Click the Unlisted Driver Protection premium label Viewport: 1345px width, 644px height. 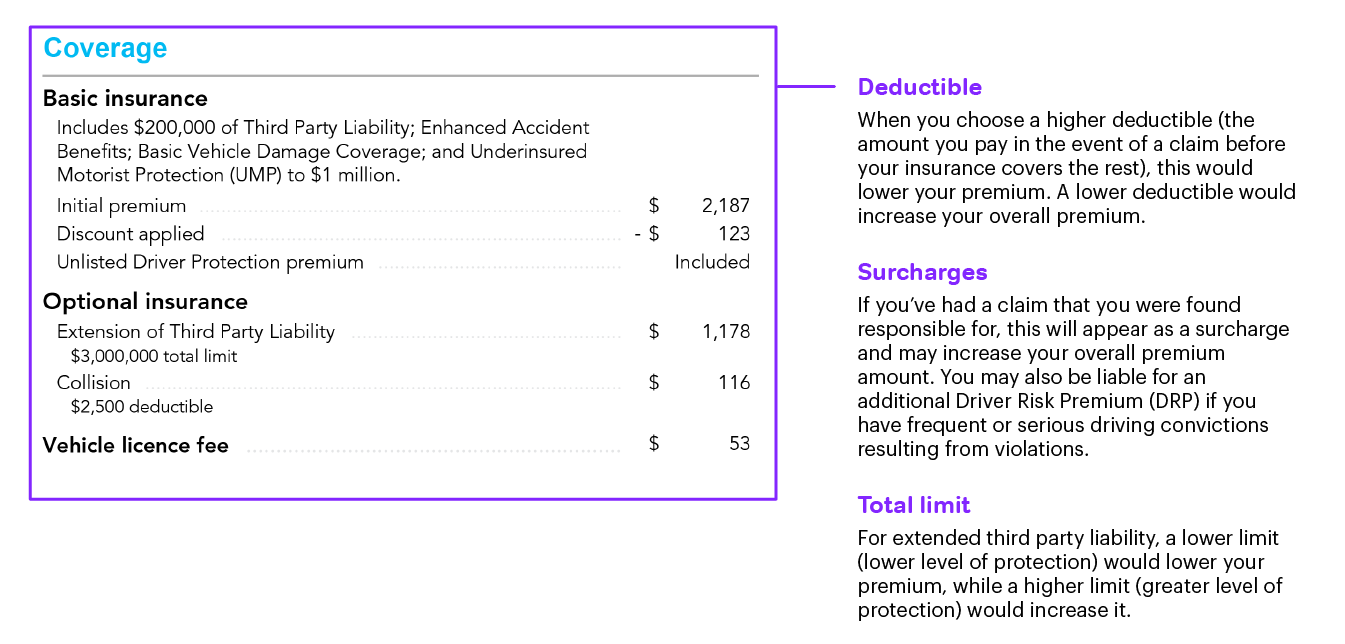click(210, 262)
